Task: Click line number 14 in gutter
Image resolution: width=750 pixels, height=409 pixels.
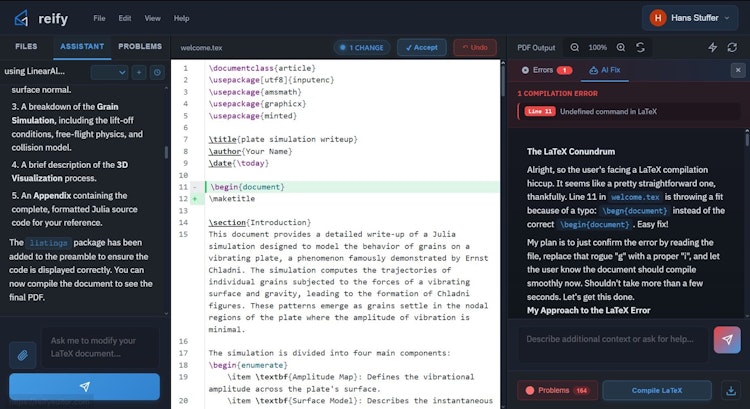Action: point(183,222)
